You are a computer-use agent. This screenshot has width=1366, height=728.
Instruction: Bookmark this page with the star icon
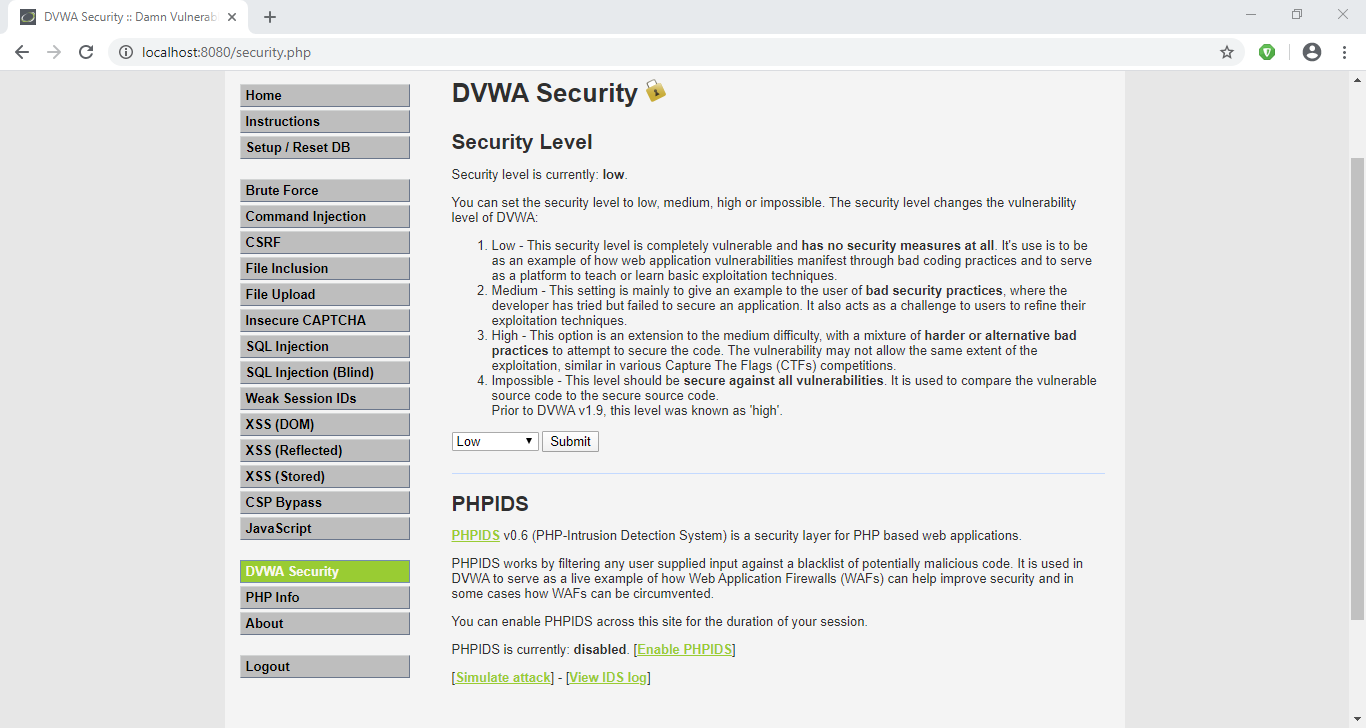1227,52
